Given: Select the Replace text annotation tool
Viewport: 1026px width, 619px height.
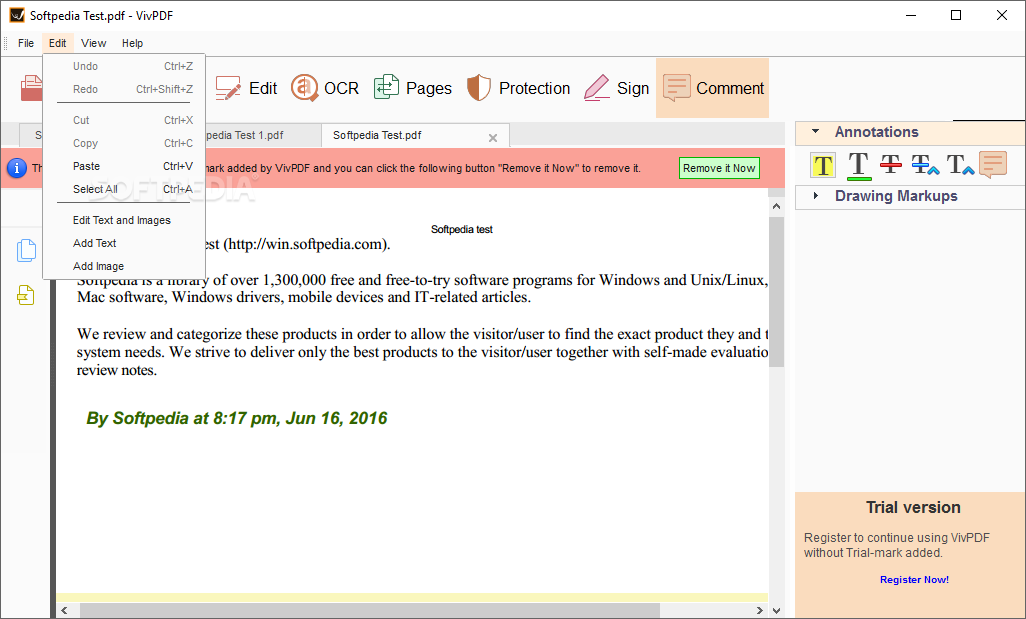Looking at the screenshot, I should [925, 164].
